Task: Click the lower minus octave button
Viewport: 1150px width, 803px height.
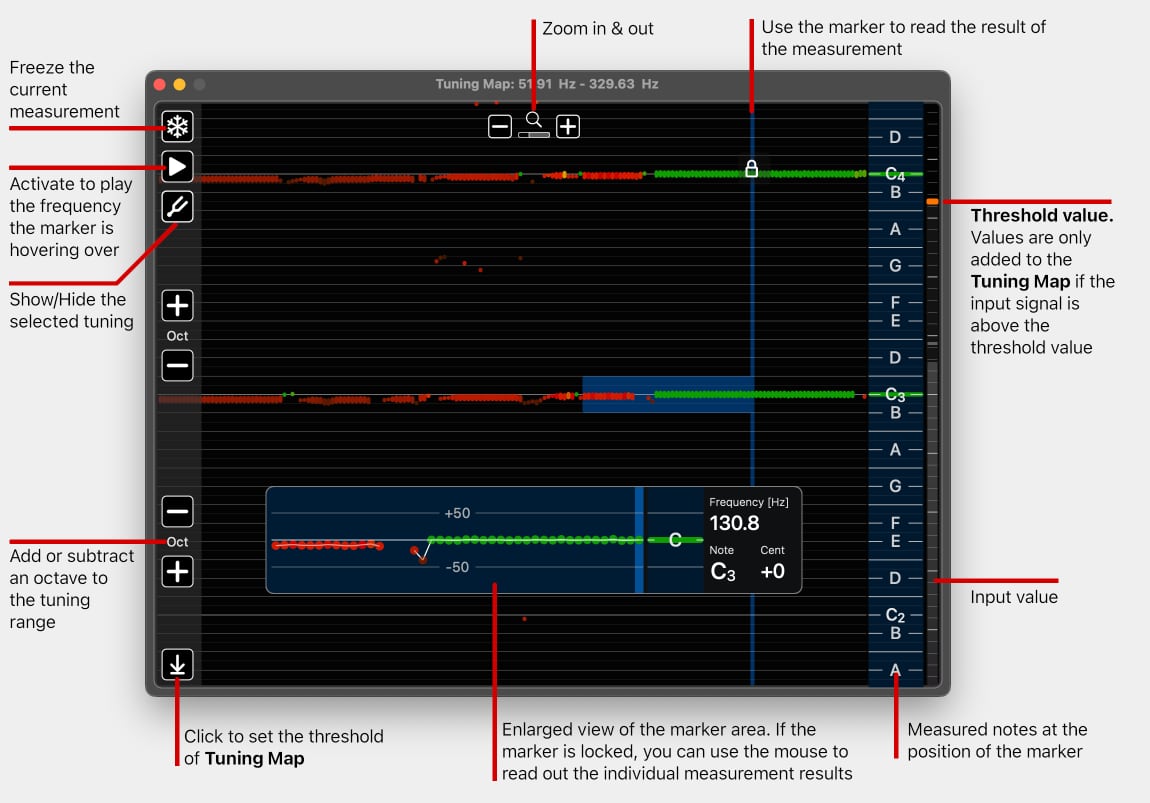Action: pyautogui.click(x=178, y=512)
